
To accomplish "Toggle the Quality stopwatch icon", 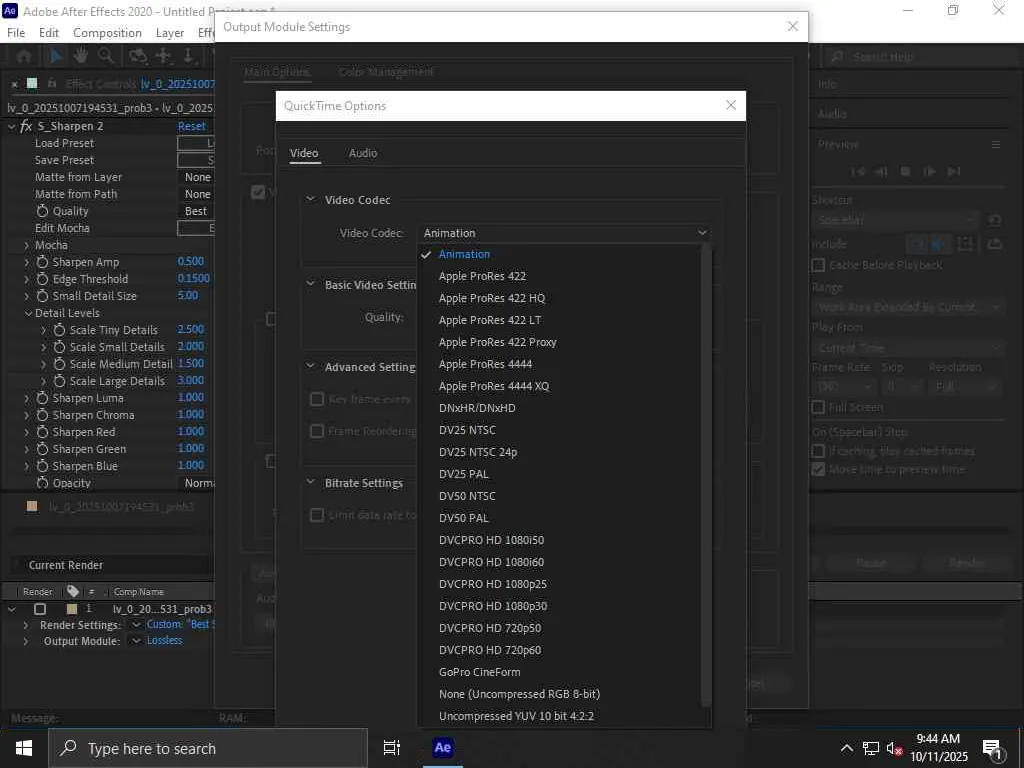I will 42,211.
